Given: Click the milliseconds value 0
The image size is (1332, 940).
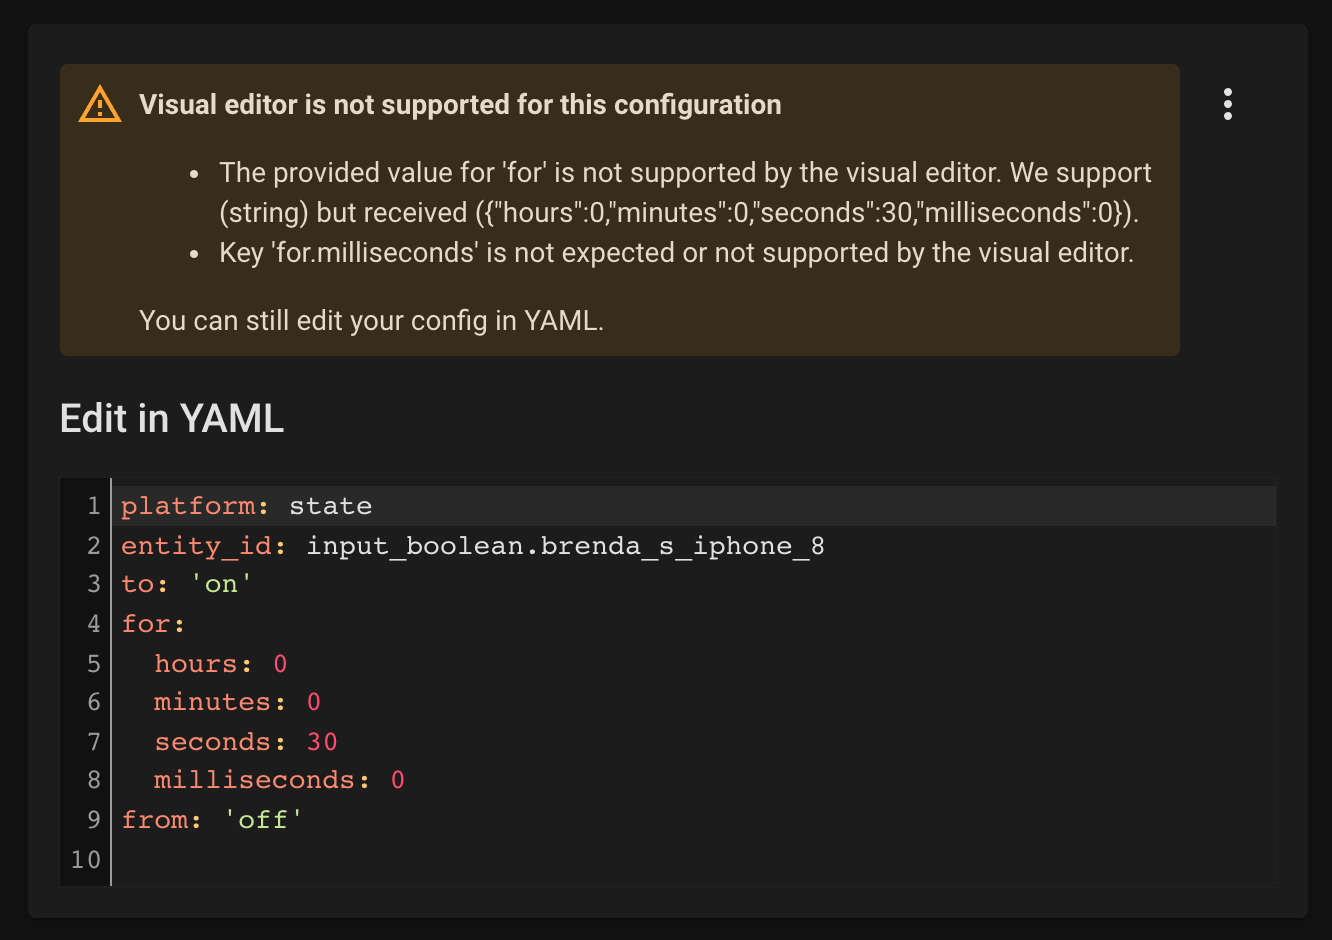Looking at the screenshot, I should point(397,780).
